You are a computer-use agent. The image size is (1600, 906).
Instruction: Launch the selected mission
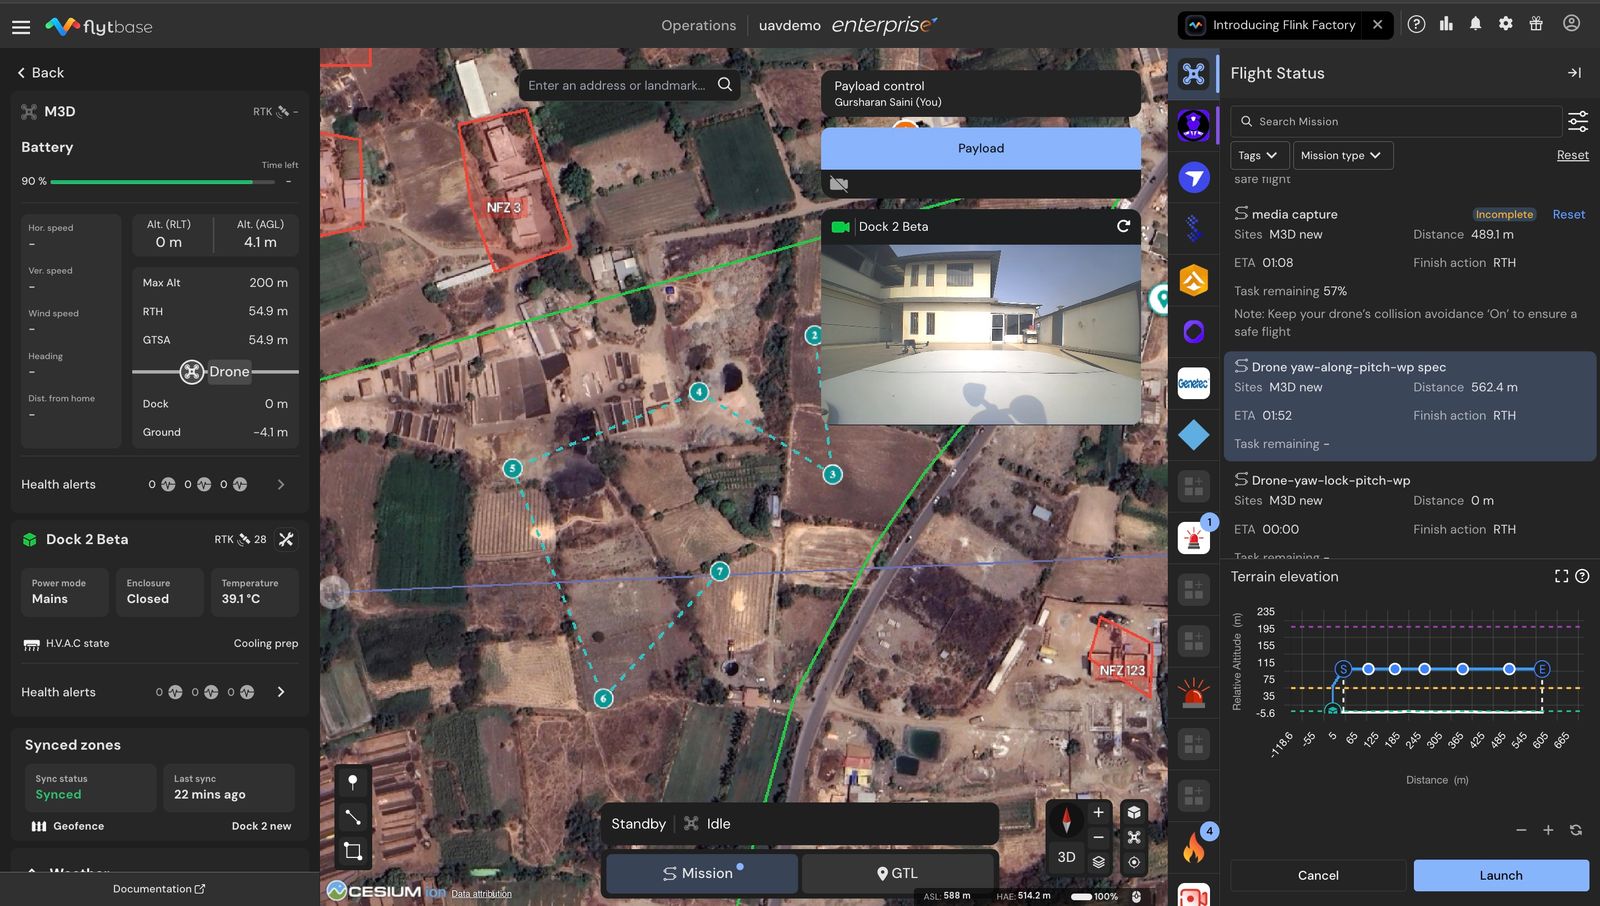click(x=1501, y=875)
